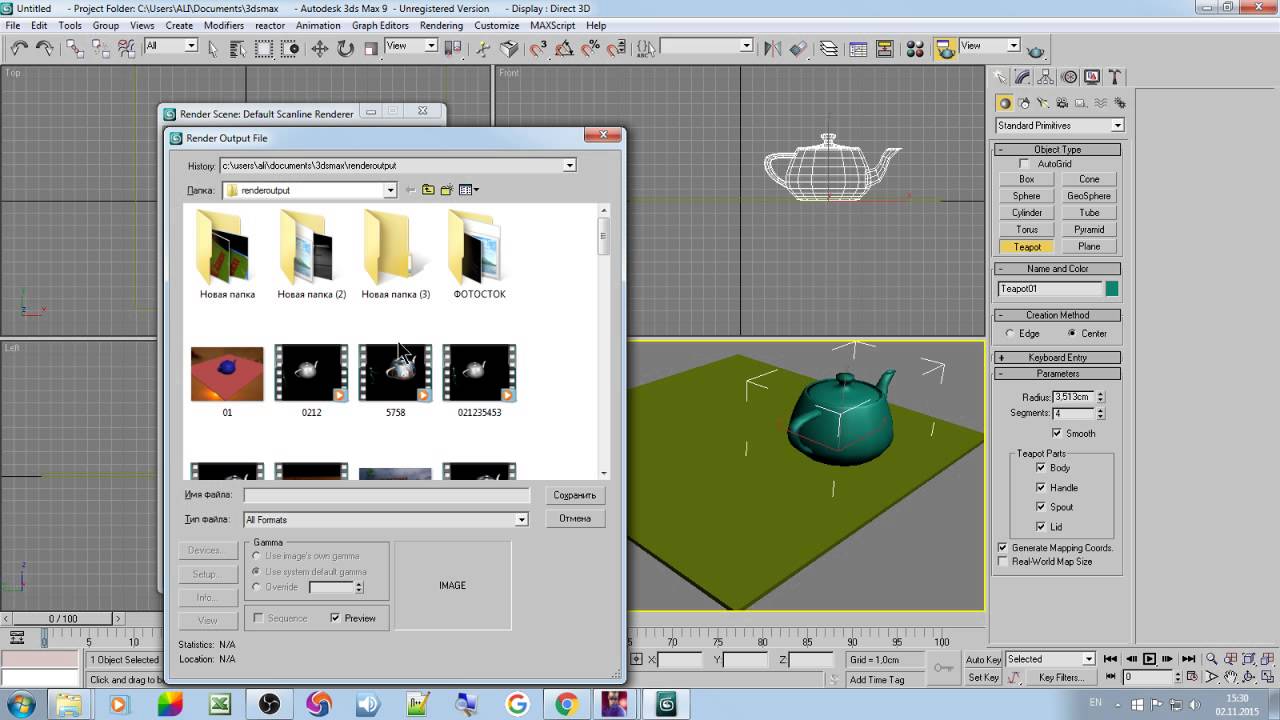Collapse the Parameters rollout
This screenshot has height=720, width=1280.
pos(1057,374)
